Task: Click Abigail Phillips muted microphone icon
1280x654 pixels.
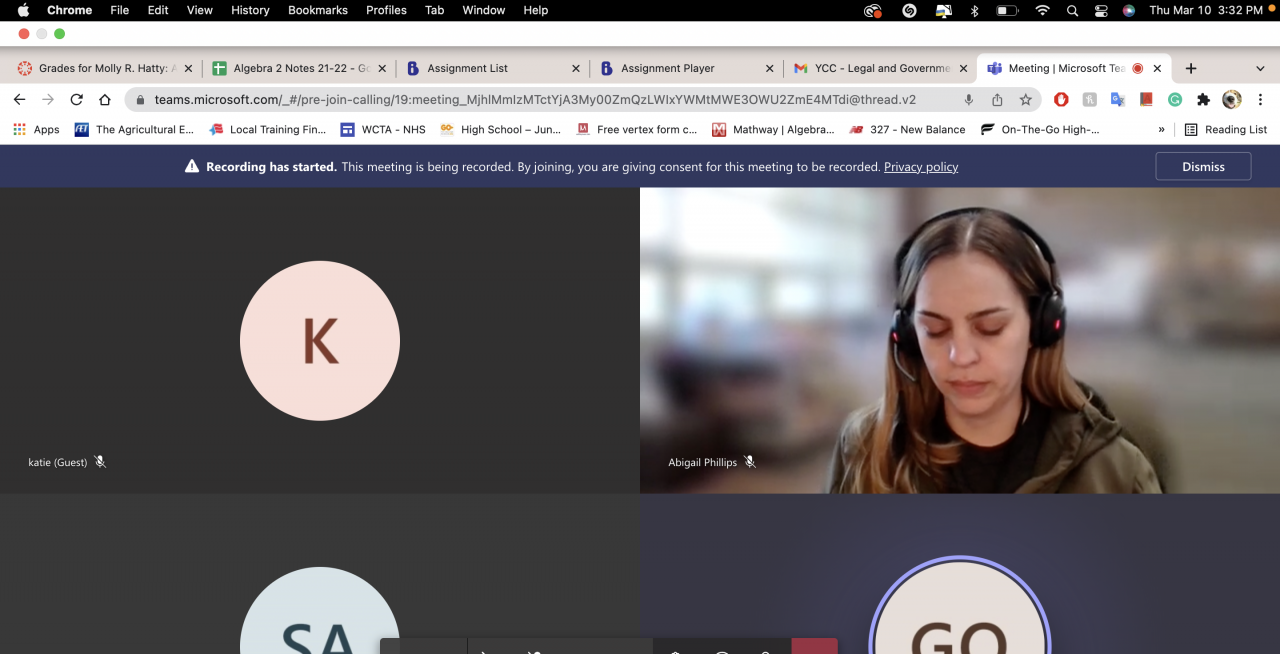Action: [x=750, y=462]
